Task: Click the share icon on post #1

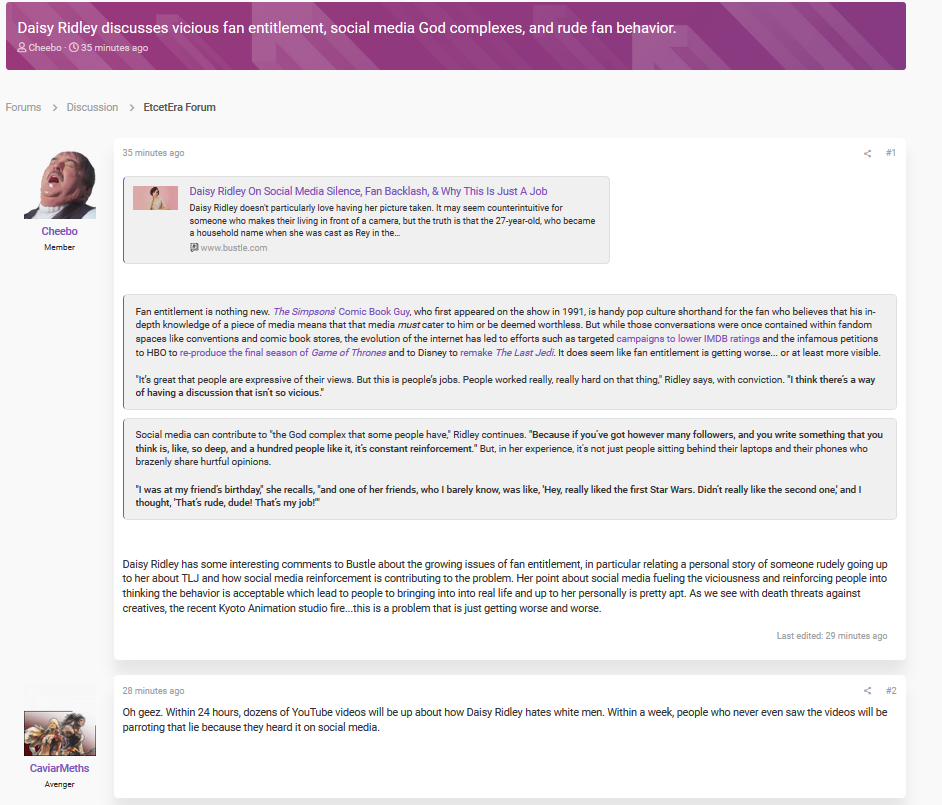Action: click(867, 153)
